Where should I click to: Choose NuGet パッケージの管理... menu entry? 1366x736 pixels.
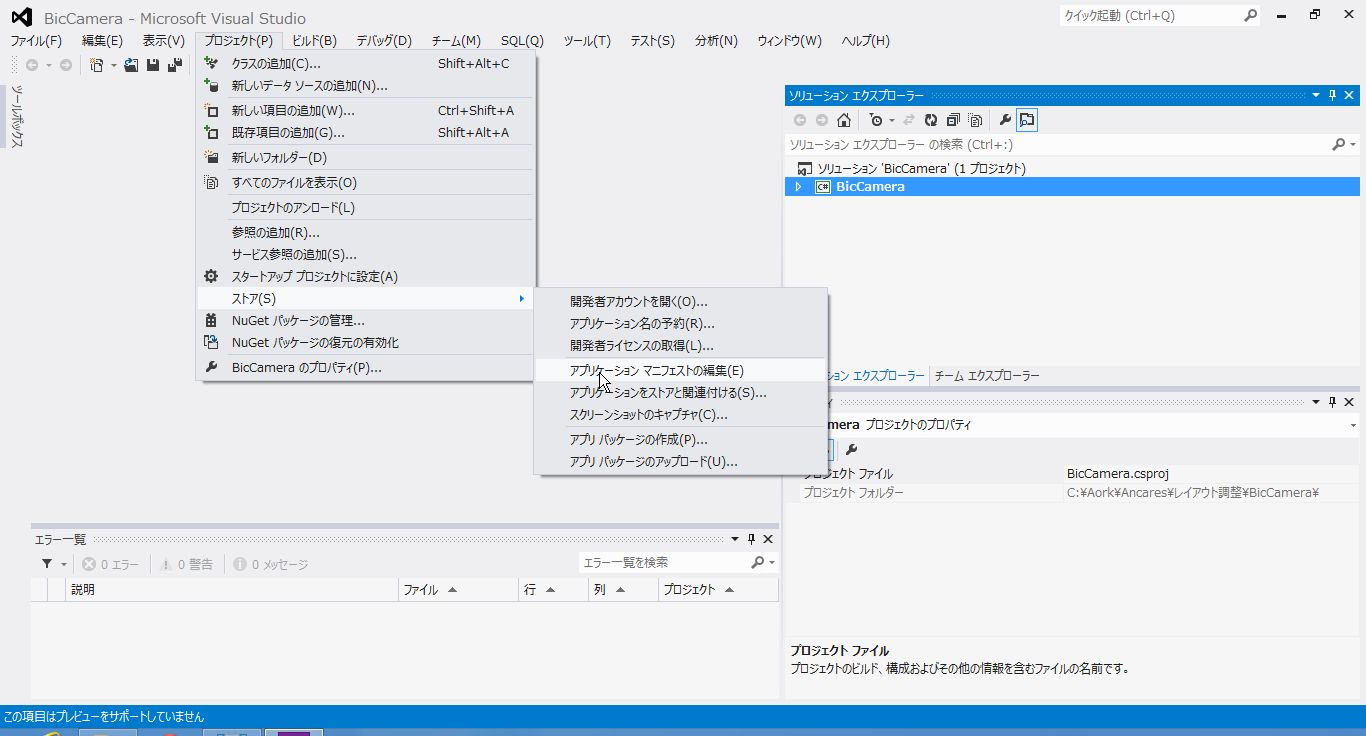click(x=366, y=320)
